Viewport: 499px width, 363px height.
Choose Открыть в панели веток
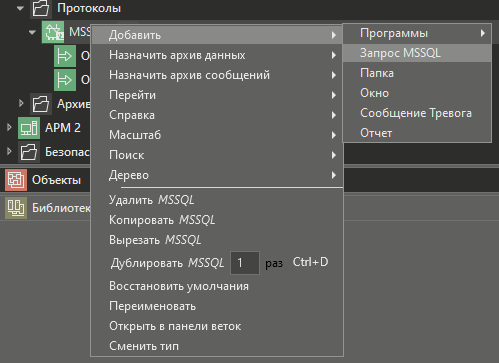[x=217, y=326]
